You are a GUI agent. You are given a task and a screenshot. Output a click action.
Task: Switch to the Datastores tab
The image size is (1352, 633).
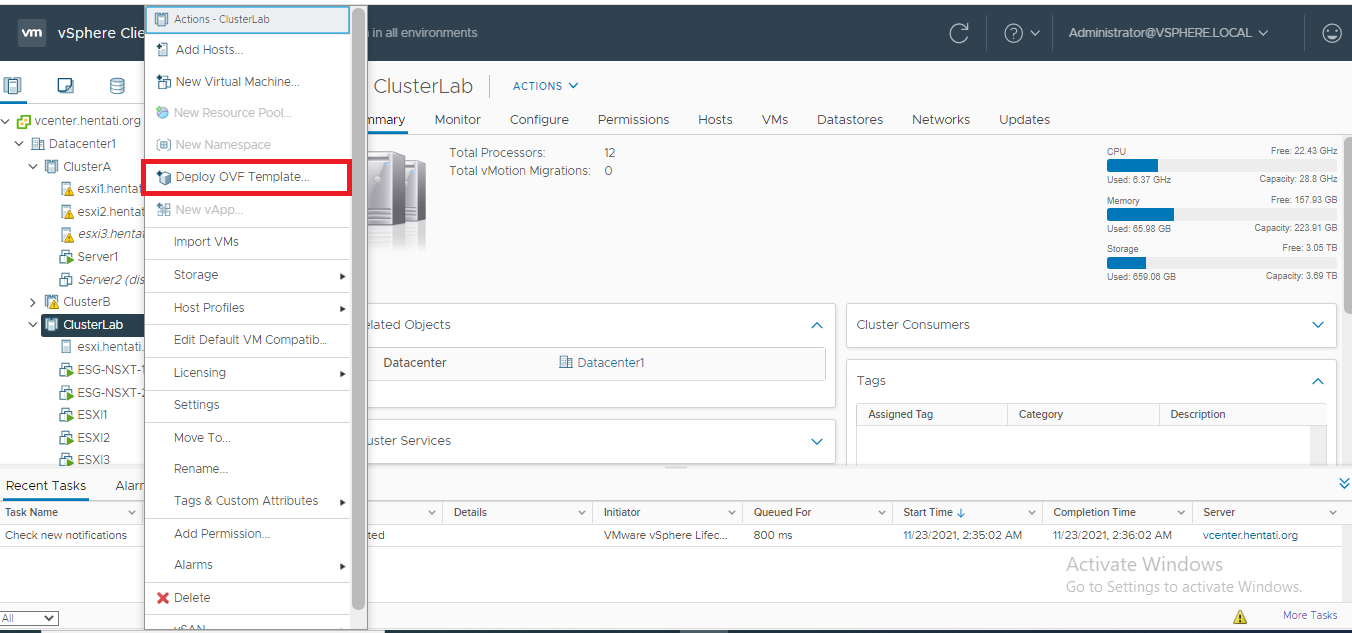click(850, 120)
